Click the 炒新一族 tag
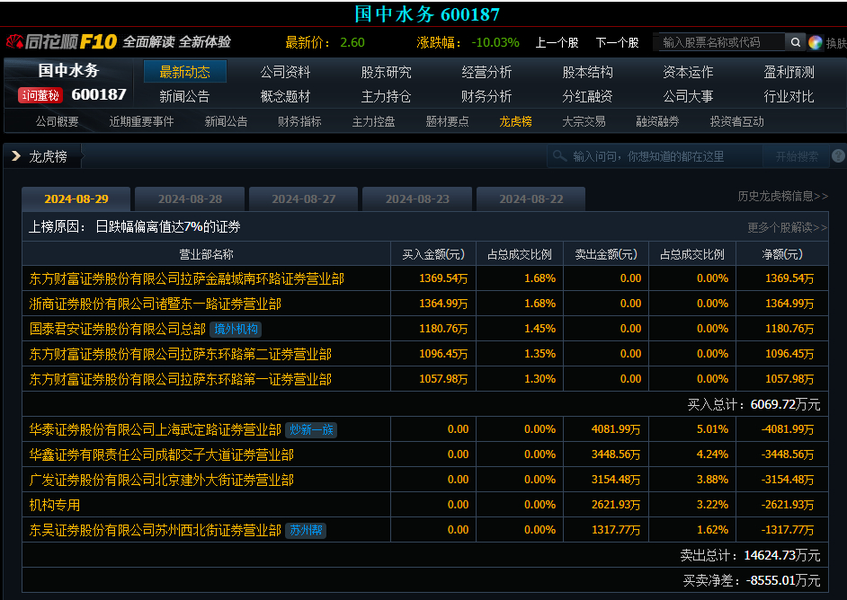Screen dimensions: 847x600 [x=311, y=430]
